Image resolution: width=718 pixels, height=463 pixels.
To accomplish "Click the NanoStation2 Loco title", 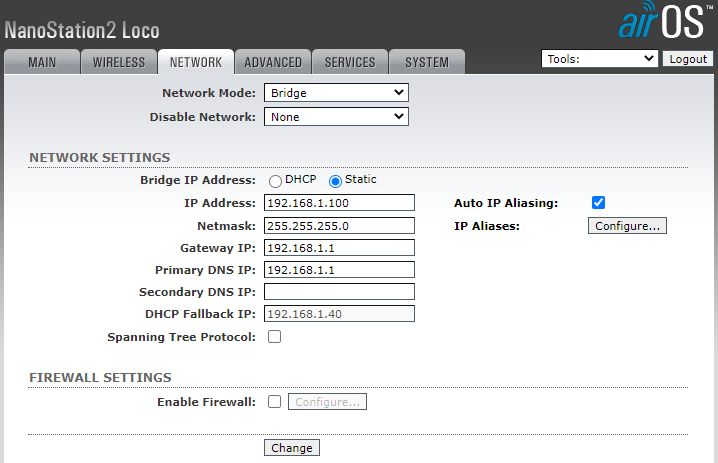I will click(x=82, y=31).
